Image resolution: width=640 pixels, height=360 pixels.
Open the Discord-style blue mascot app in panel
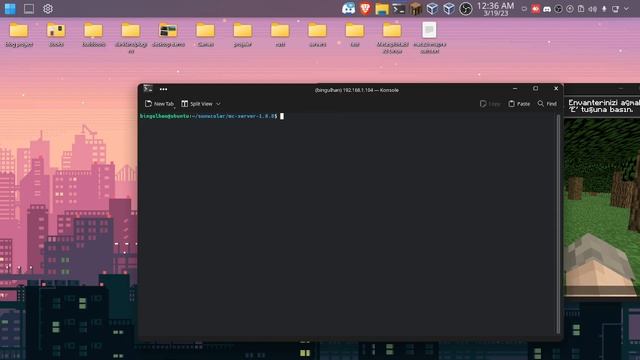click(349, 9)
